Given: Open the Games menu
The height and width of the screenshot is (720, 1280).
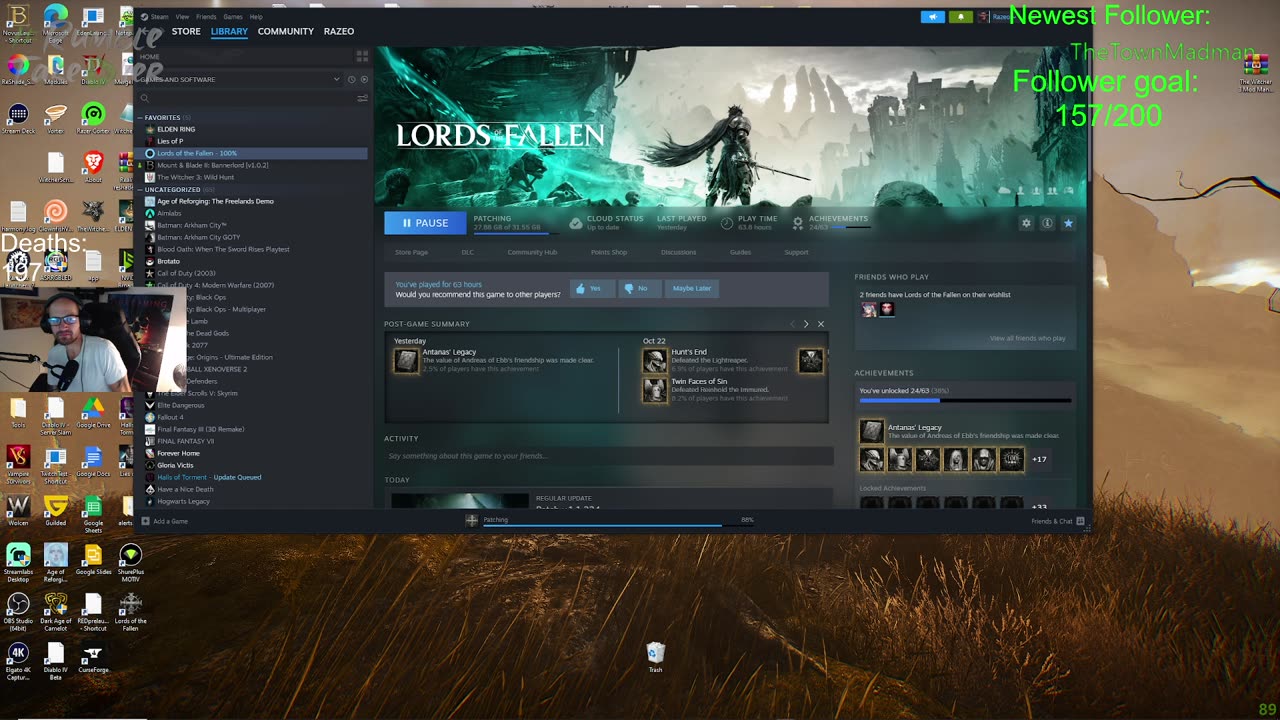Looking at the screenshot, I should tap(233, 17).
